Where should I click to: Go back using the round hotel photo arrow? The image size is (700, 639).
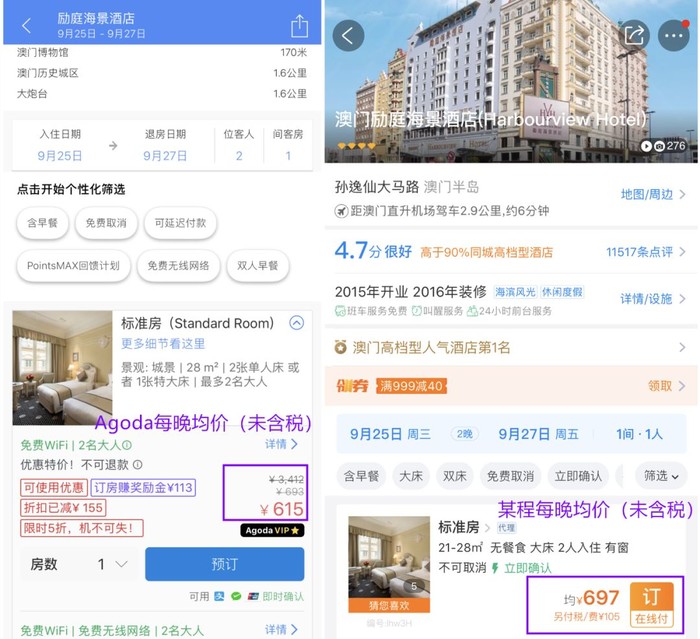pos(348,36)
